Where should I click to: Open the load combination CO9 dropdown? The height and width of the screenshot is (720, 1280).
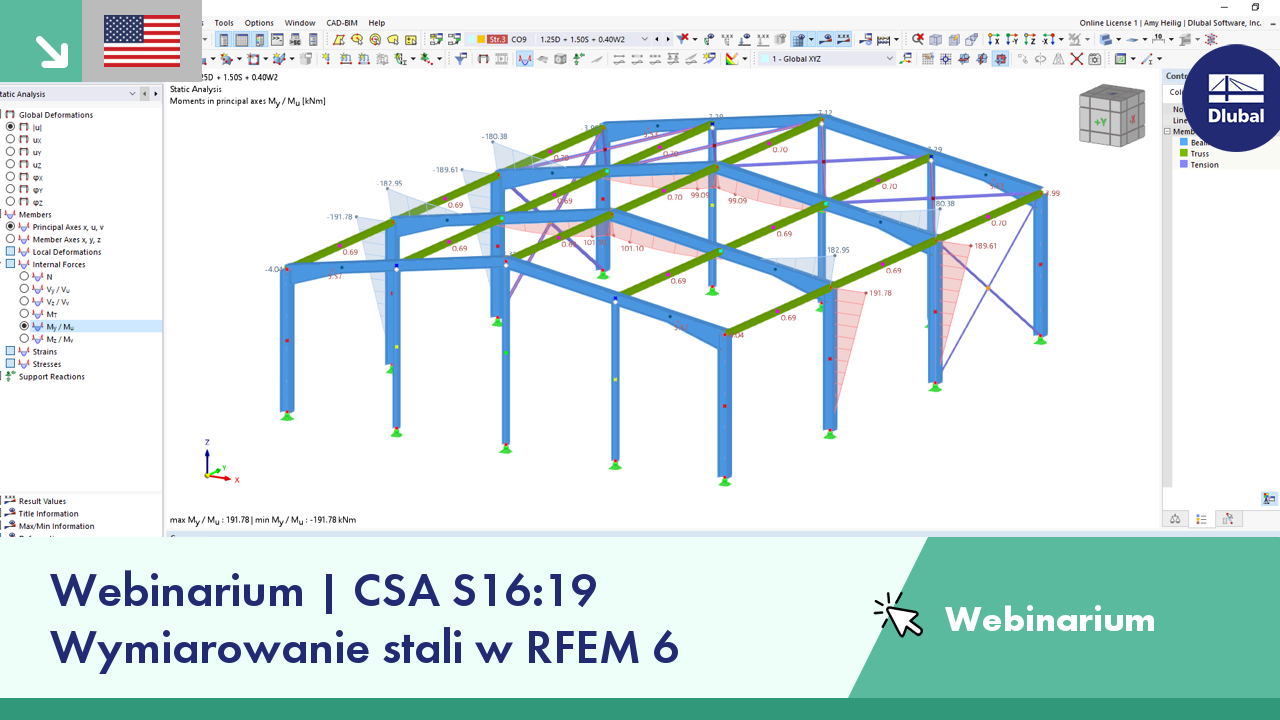pyautogui.click(x=644, y=39)
